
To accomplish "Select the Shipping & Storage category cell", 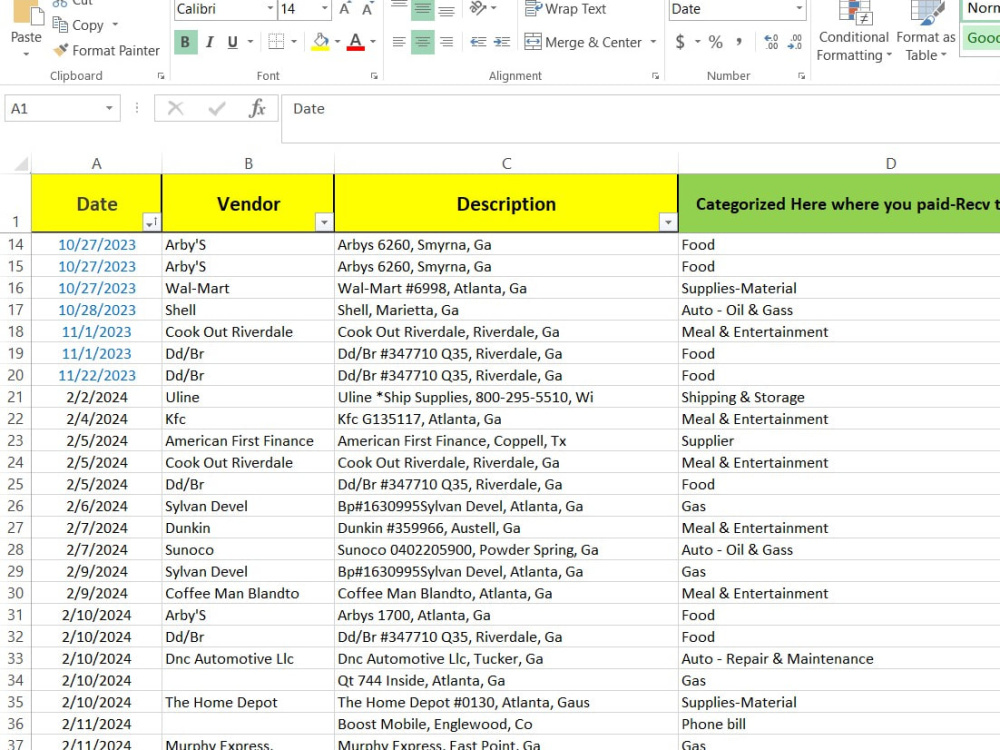I will (839, 397).
